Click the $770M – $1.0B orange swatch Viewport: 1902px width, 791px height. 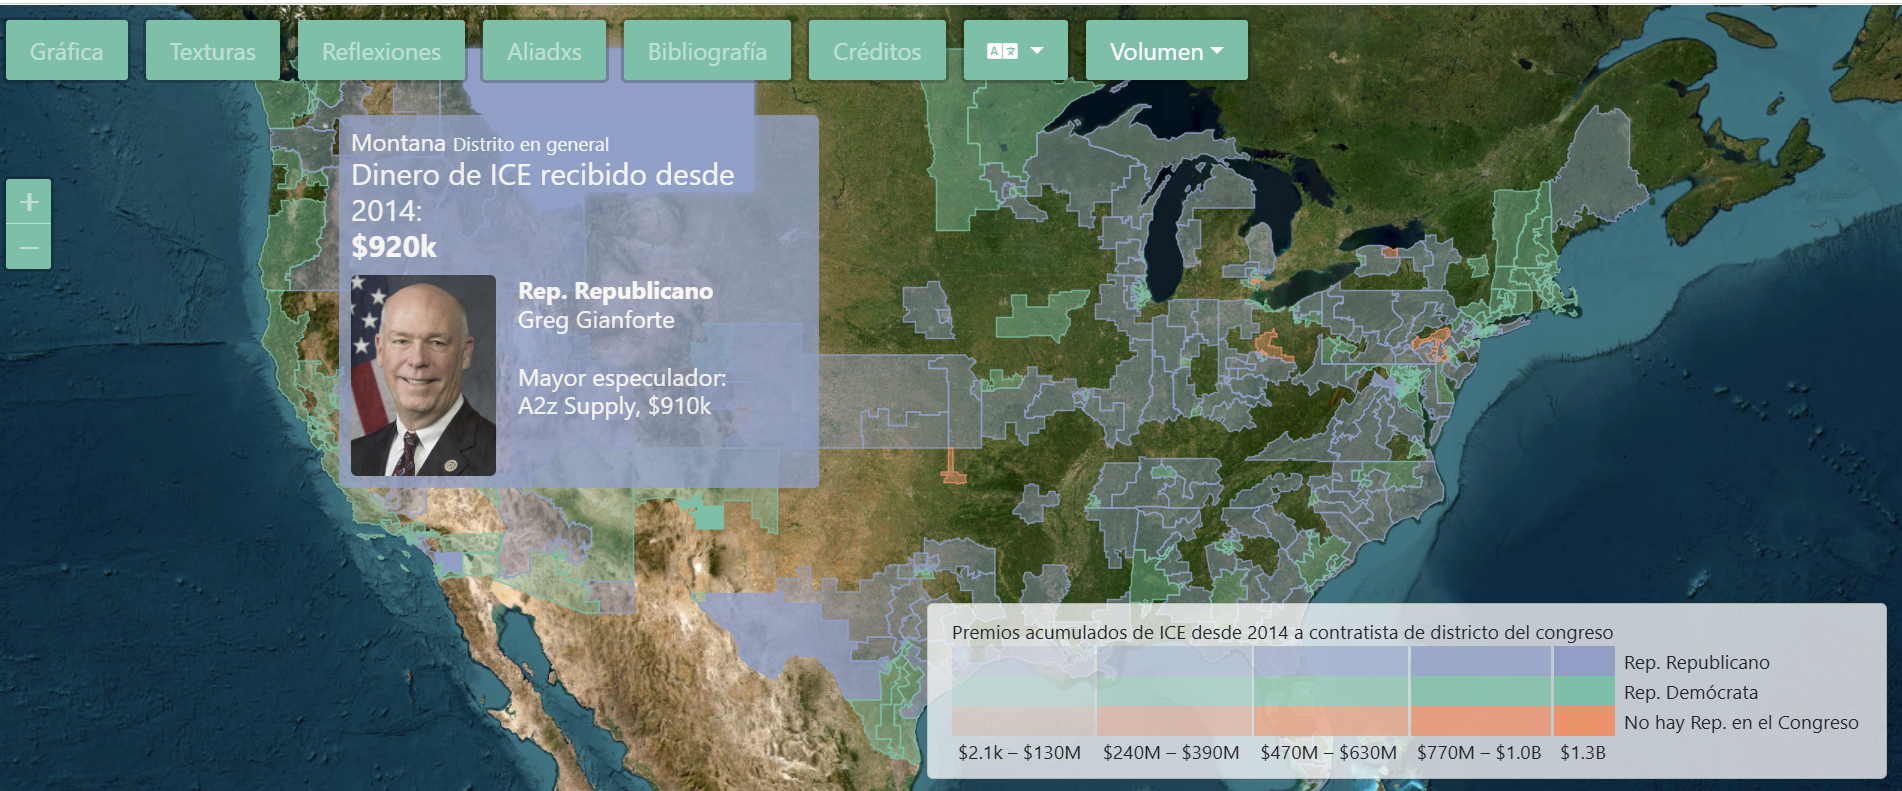click(1480, 721)
